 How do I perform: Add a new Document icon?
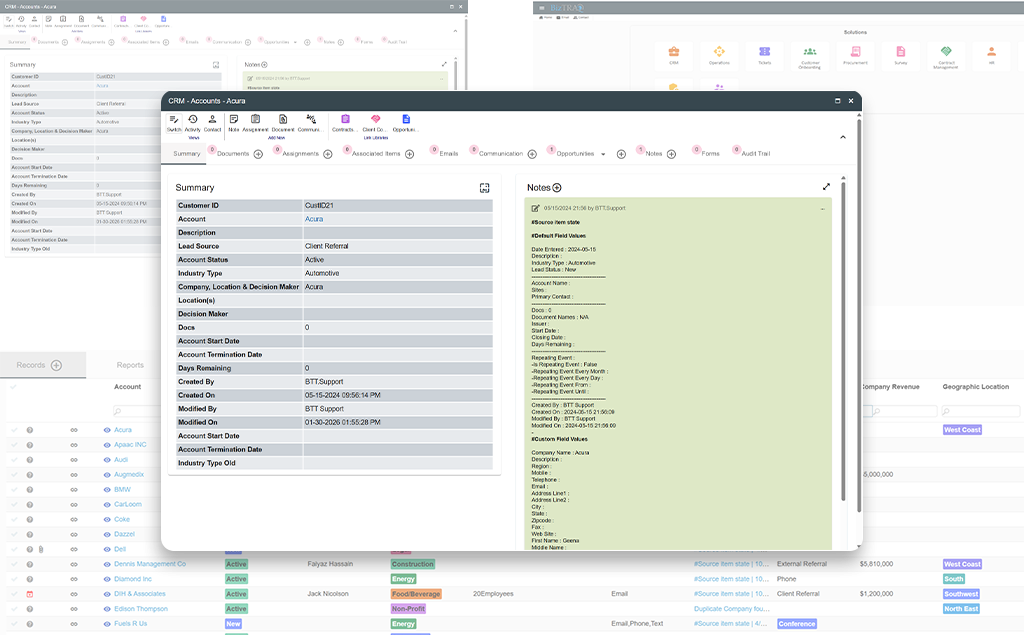click(283, 120)
